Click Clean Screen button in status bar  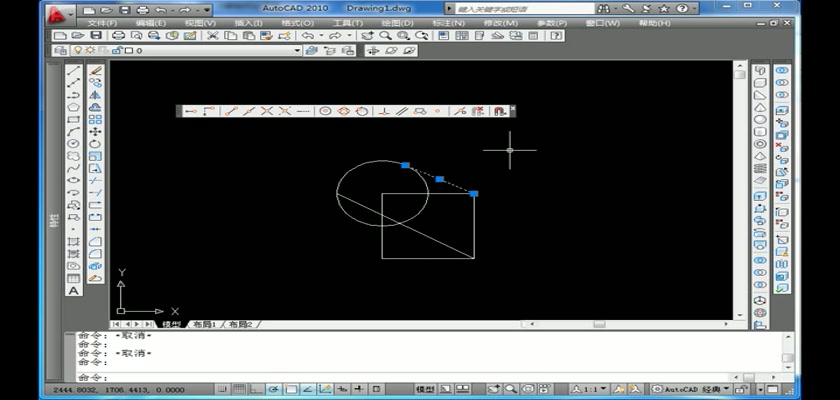[x=773, y=389]
